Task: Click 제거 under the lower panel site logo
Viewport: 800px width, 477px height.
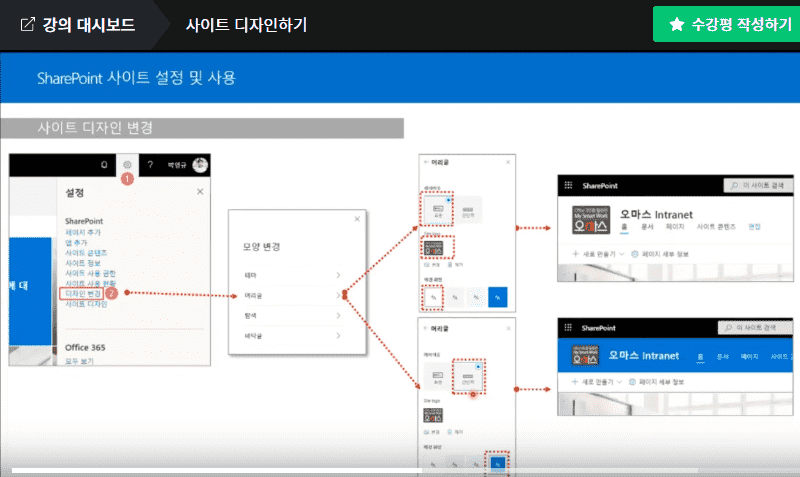Action: [x=456, y=432]
